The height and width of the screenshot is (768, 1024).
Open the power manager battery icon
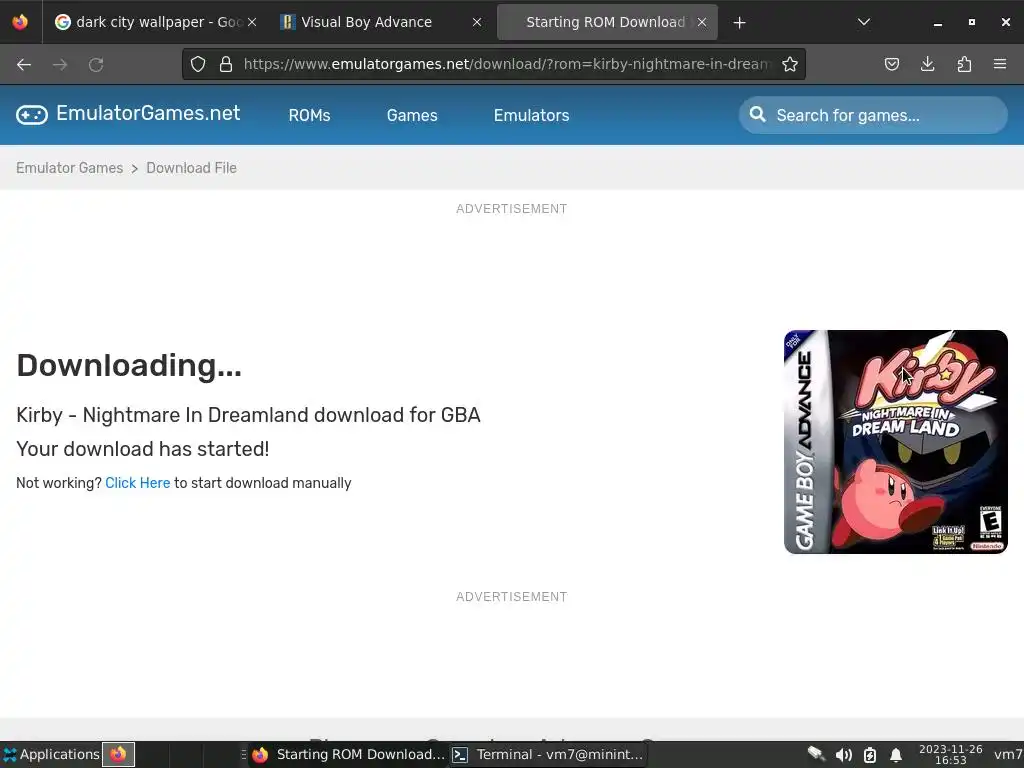[x=870, y=755]
